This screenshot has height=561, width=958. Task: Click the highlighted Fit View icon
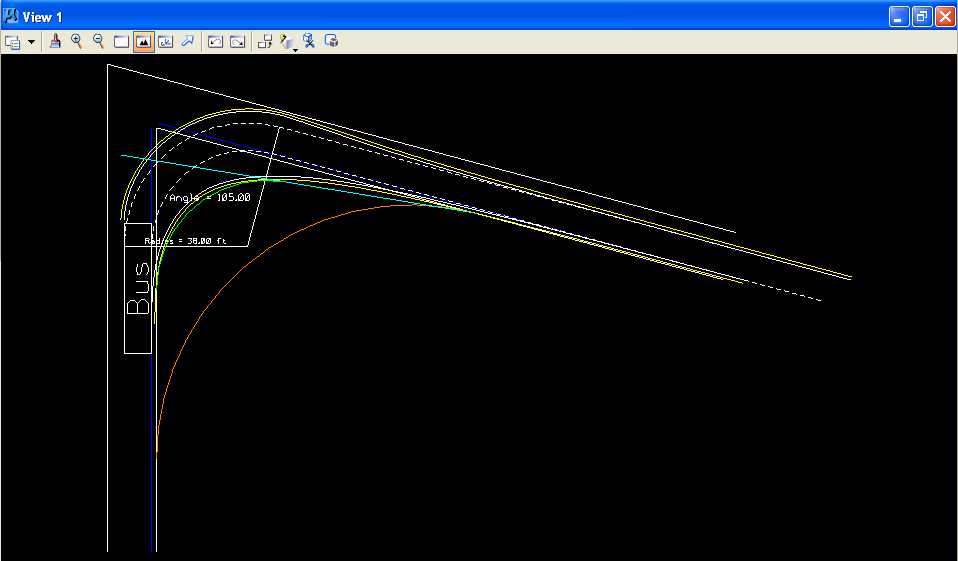point(143,42)
